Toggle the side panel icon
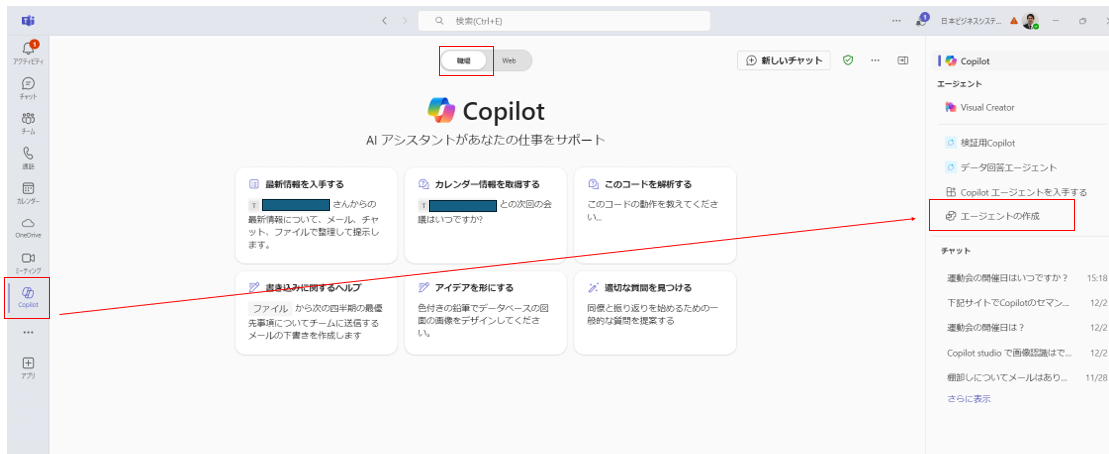 click(x=902, y=61)
